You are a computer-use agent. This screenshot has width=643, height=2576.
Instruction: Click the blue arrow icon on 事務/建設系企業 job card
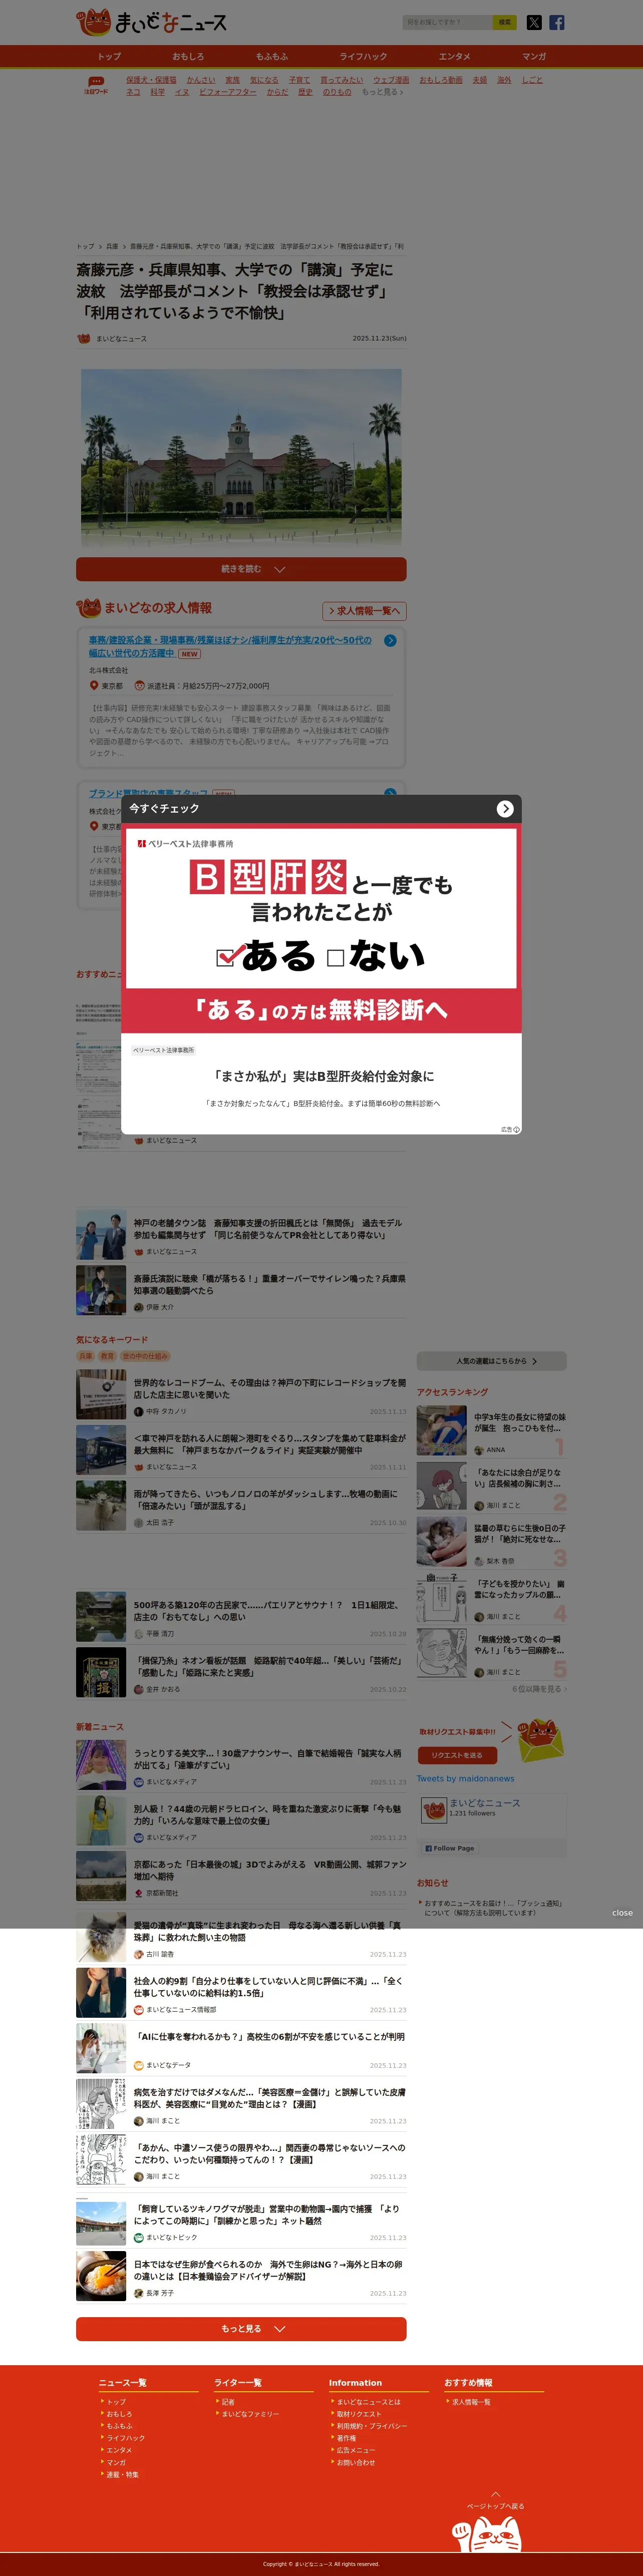click(390, 640)
